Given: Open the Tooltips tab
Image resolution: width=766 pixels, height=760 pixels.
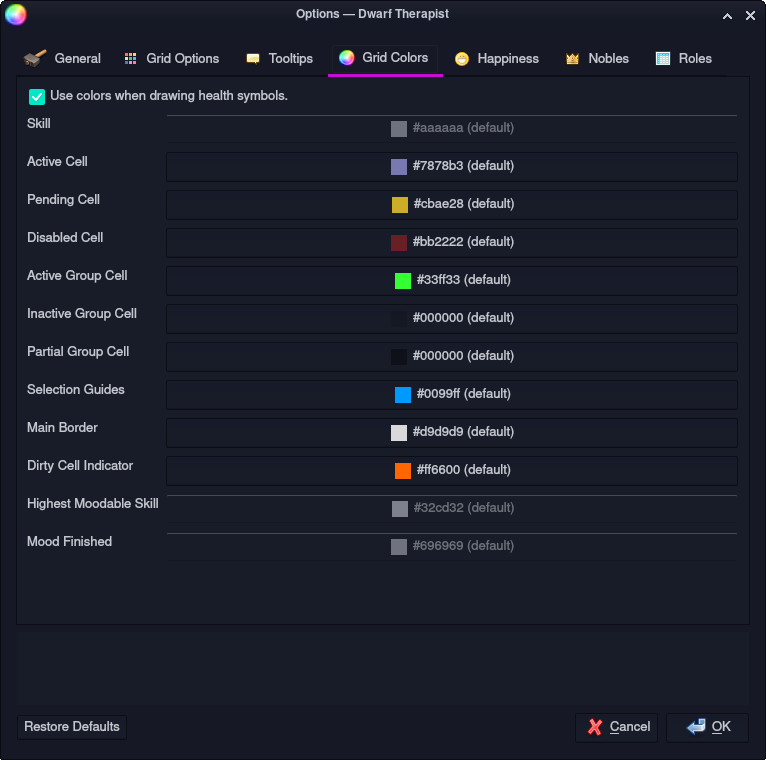Looking at the screenshot, I should [279, 59].
